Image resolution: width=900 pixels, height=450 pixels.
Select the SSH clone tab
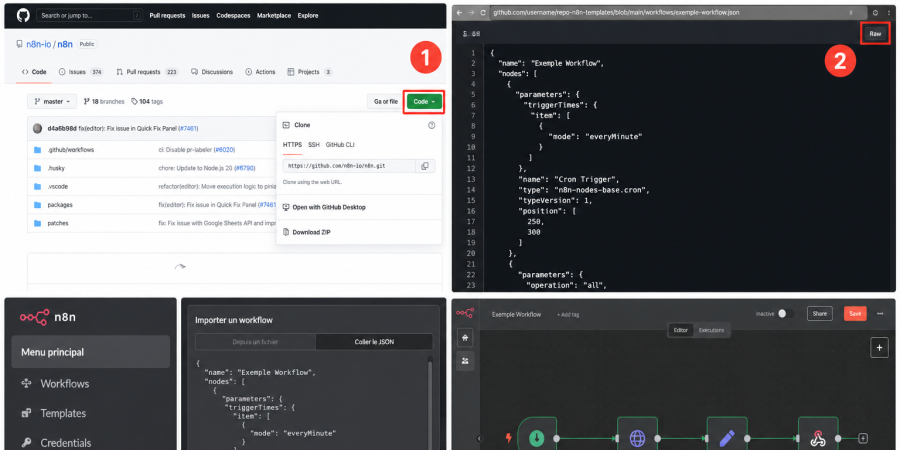click(314, 145)
